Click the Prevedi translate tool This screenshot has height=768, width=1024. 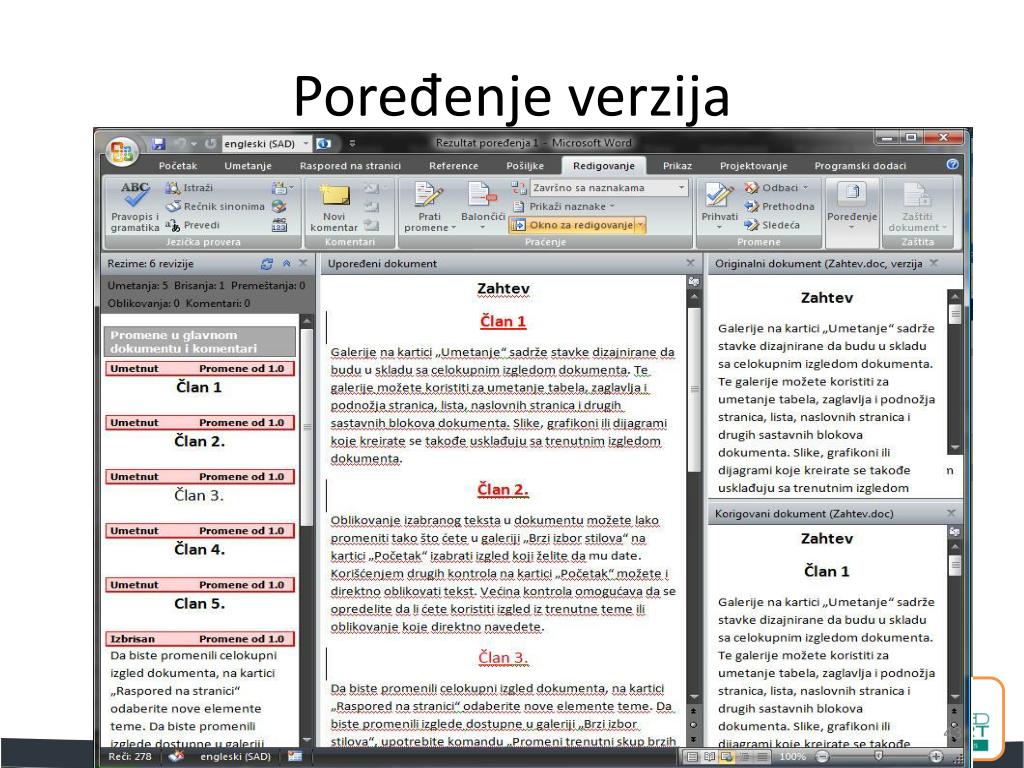[193, 225]
